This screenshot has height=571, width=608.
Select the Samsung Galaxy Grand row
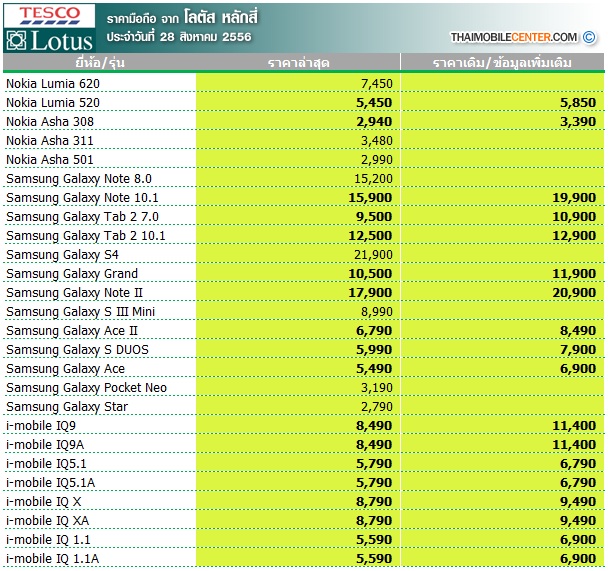(x=304, y=273)
